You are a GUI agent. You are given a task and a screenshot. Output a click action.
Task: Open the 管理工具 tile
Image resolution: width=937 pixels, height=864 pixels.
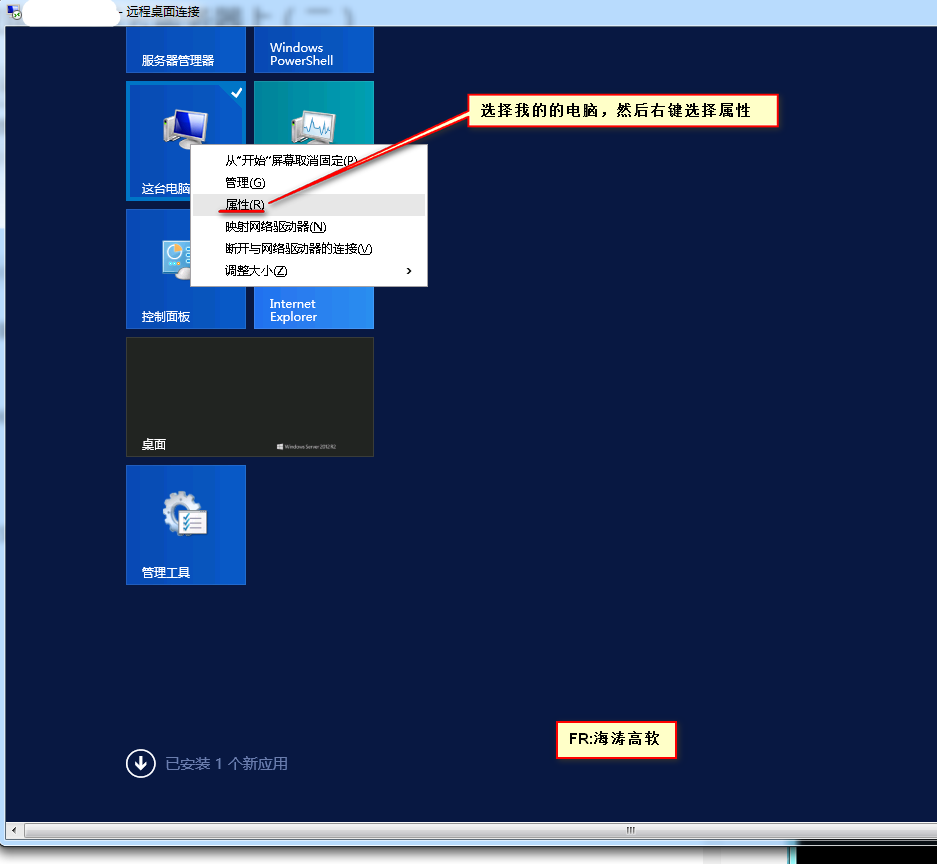click(186, 525)
